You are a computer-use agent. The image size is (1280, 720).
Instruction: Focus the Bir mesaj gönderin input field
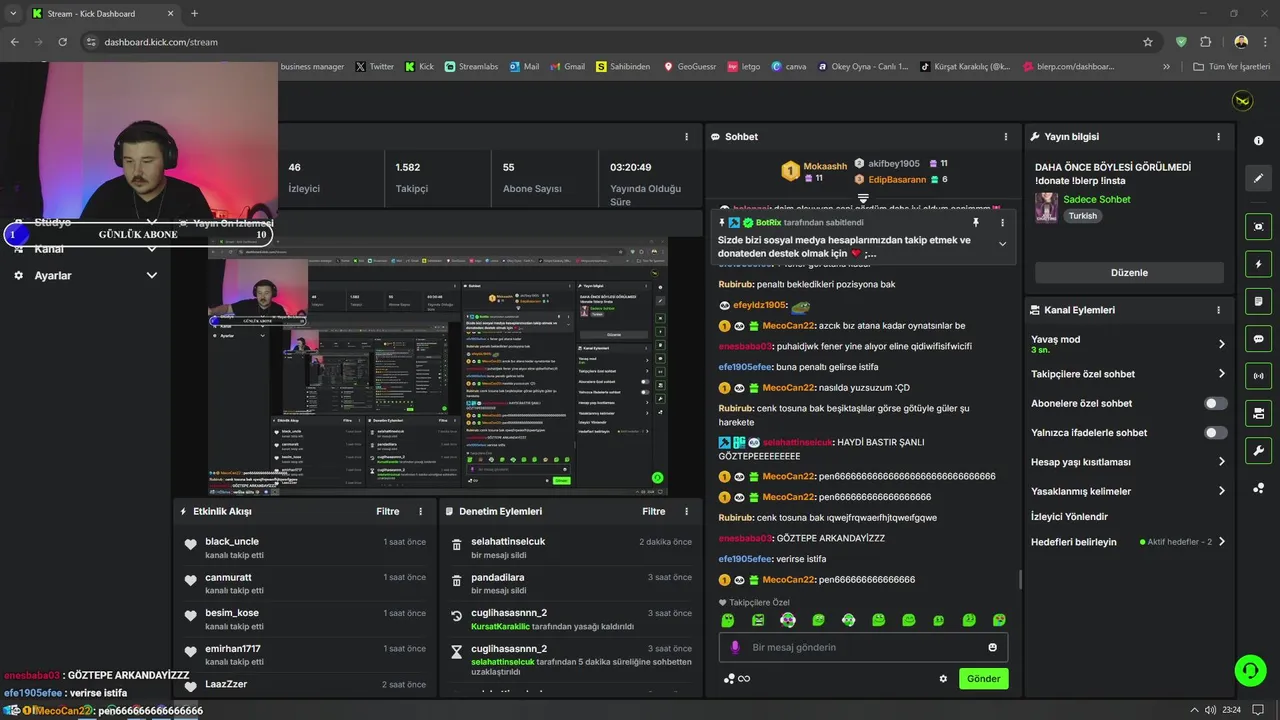click(x=864, y=647)
